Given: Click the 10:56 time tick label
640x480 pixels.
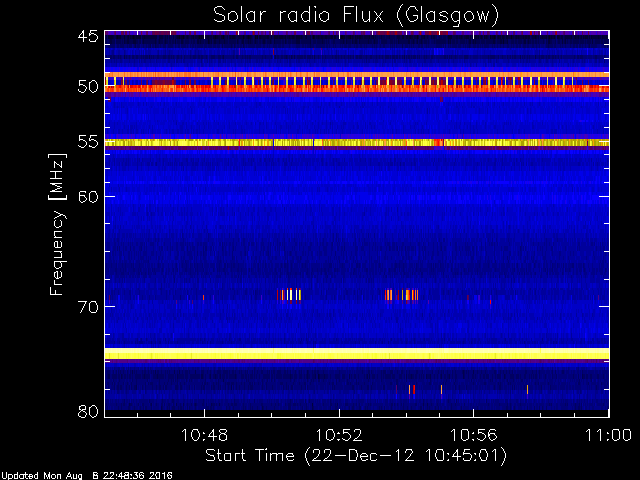Looking at the screenshot, I should 473,435.
